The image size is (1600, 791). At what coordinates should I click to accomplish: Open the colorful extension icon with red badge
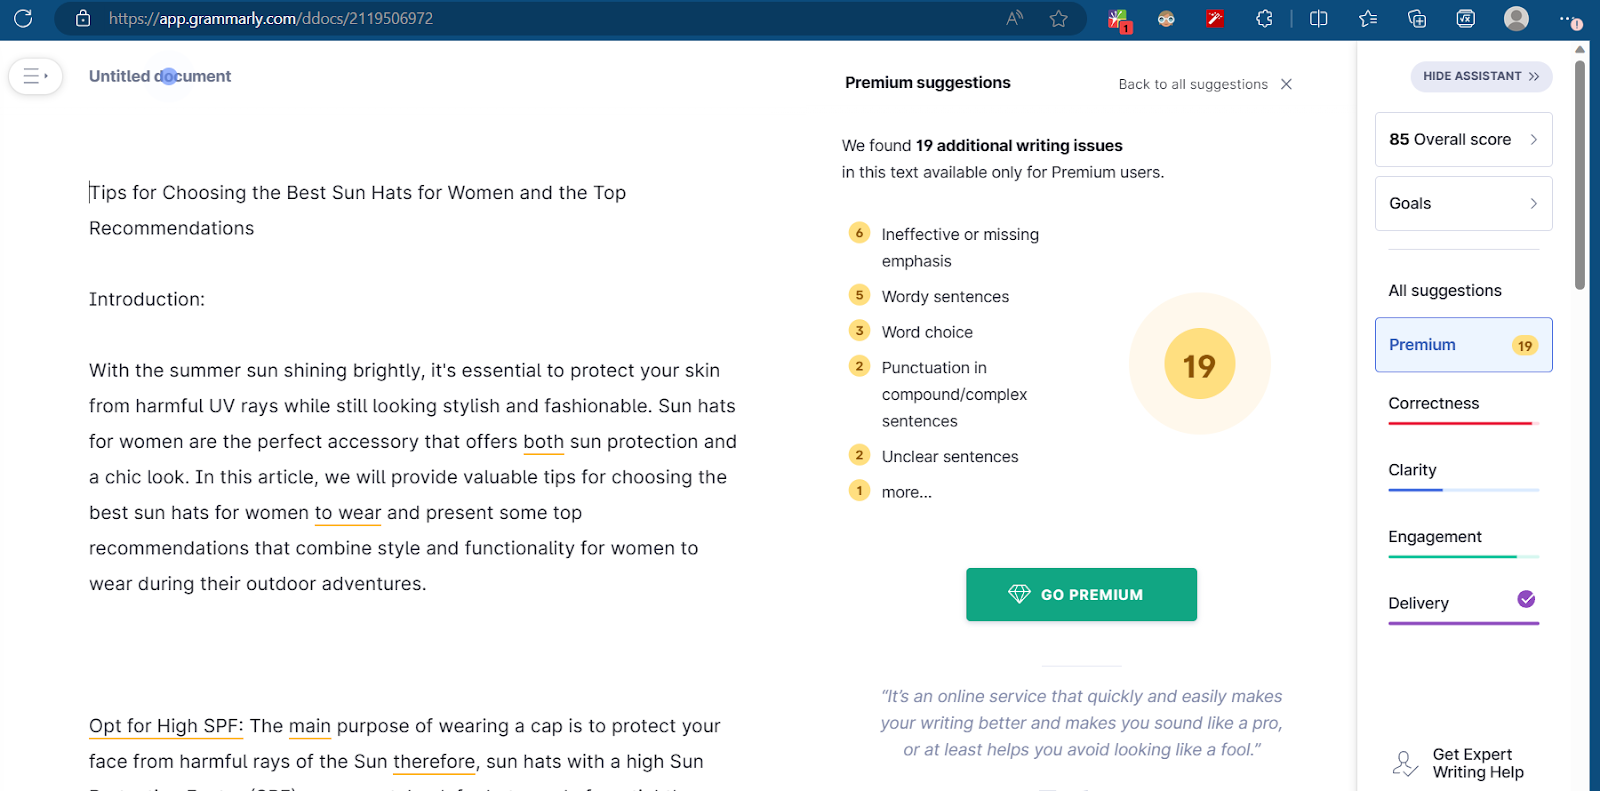(x=1119, y=19)
